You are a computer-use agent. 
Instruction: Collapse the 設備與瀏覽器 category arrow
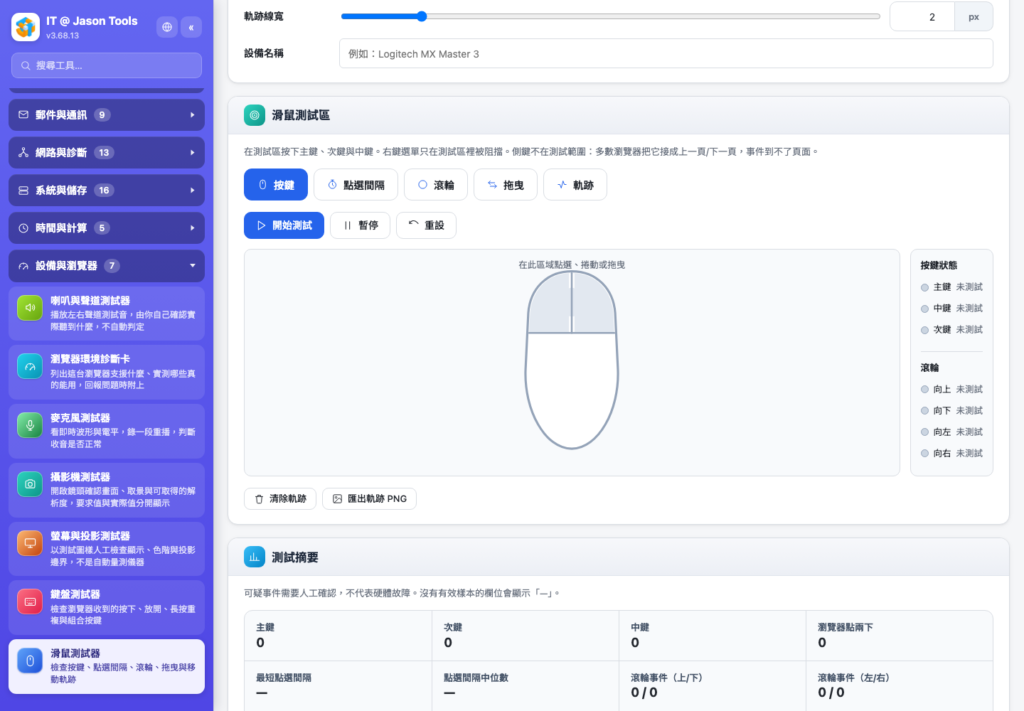tap(192, 266)
